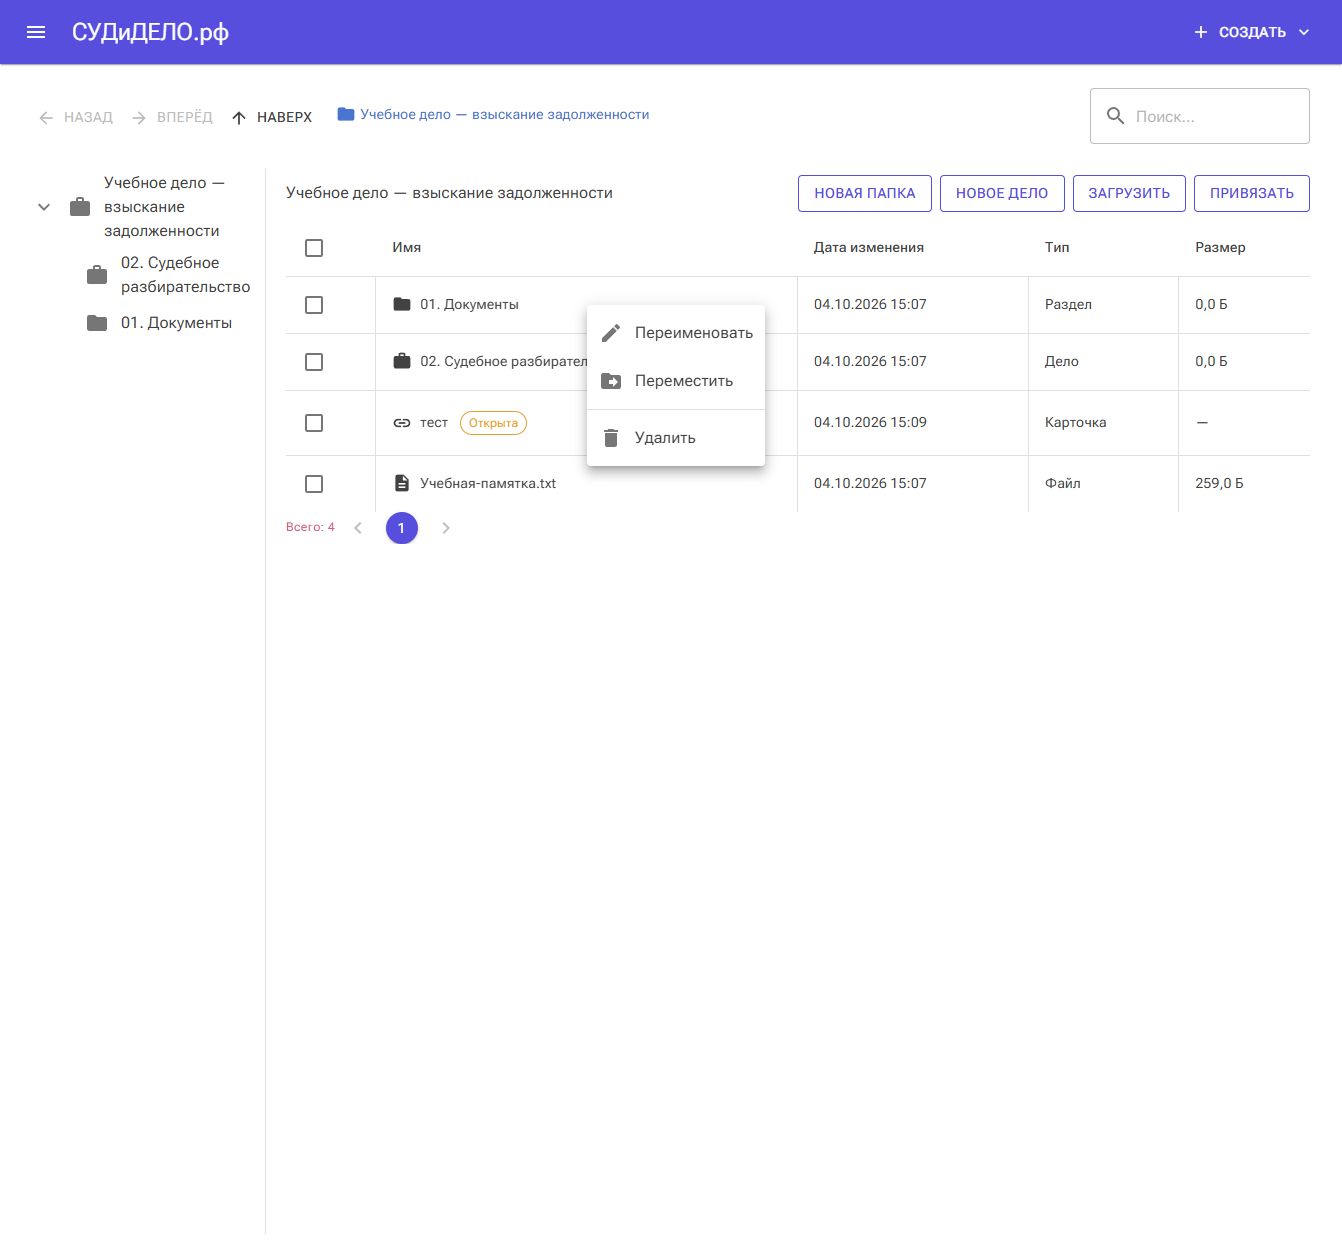Click the Открыта status badge
This screenshot has width=1342, height=1252.
[493, 423]
